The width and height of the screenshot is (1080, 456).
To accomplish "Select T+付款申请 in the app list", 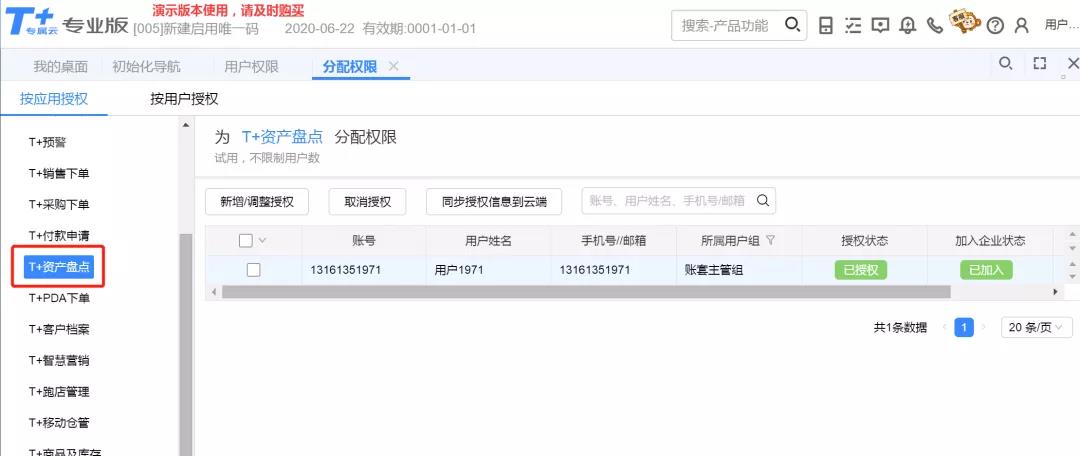I will (x=59, y=236).
